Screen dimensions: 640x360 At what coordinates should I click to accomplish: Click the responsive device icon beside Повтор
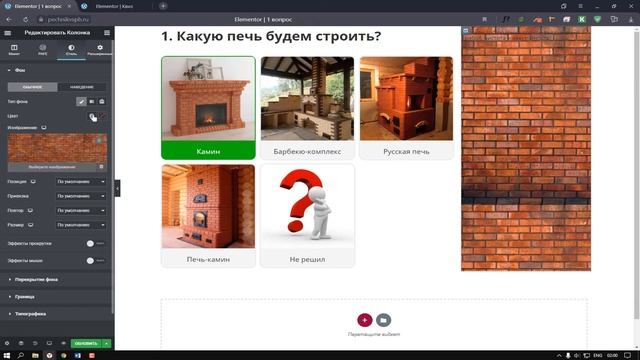30,211
